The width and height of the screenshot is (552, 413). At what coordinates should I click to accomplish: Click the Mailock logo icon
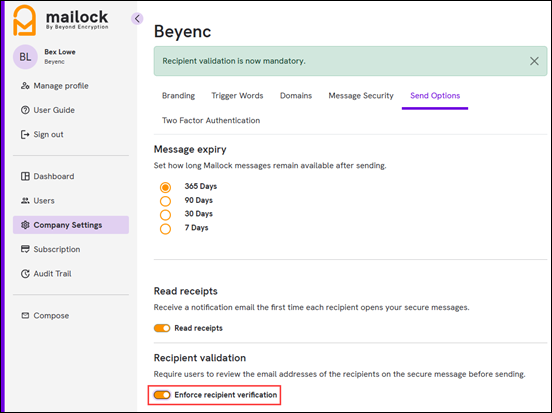[x=24, y=20]
